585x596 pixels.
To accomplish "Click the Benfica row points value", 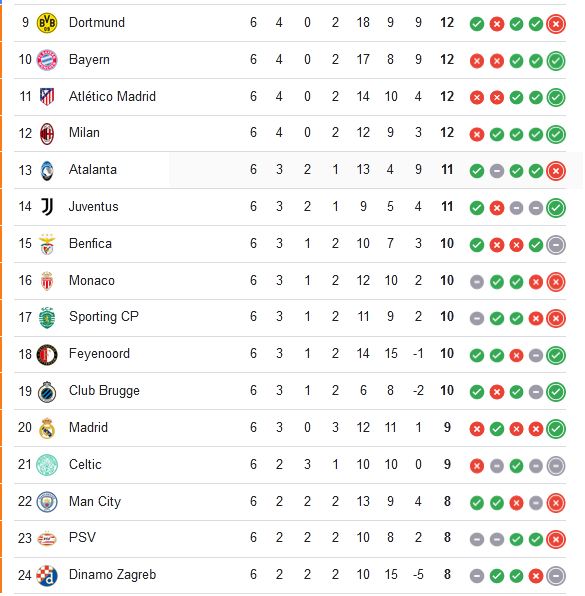I will 447,243.
